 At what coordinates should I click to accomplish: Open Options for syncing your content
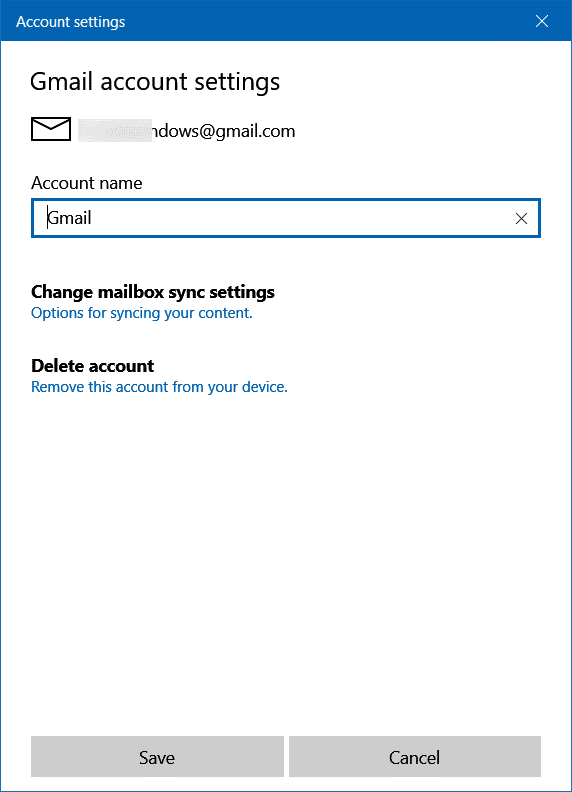point(141,313)
